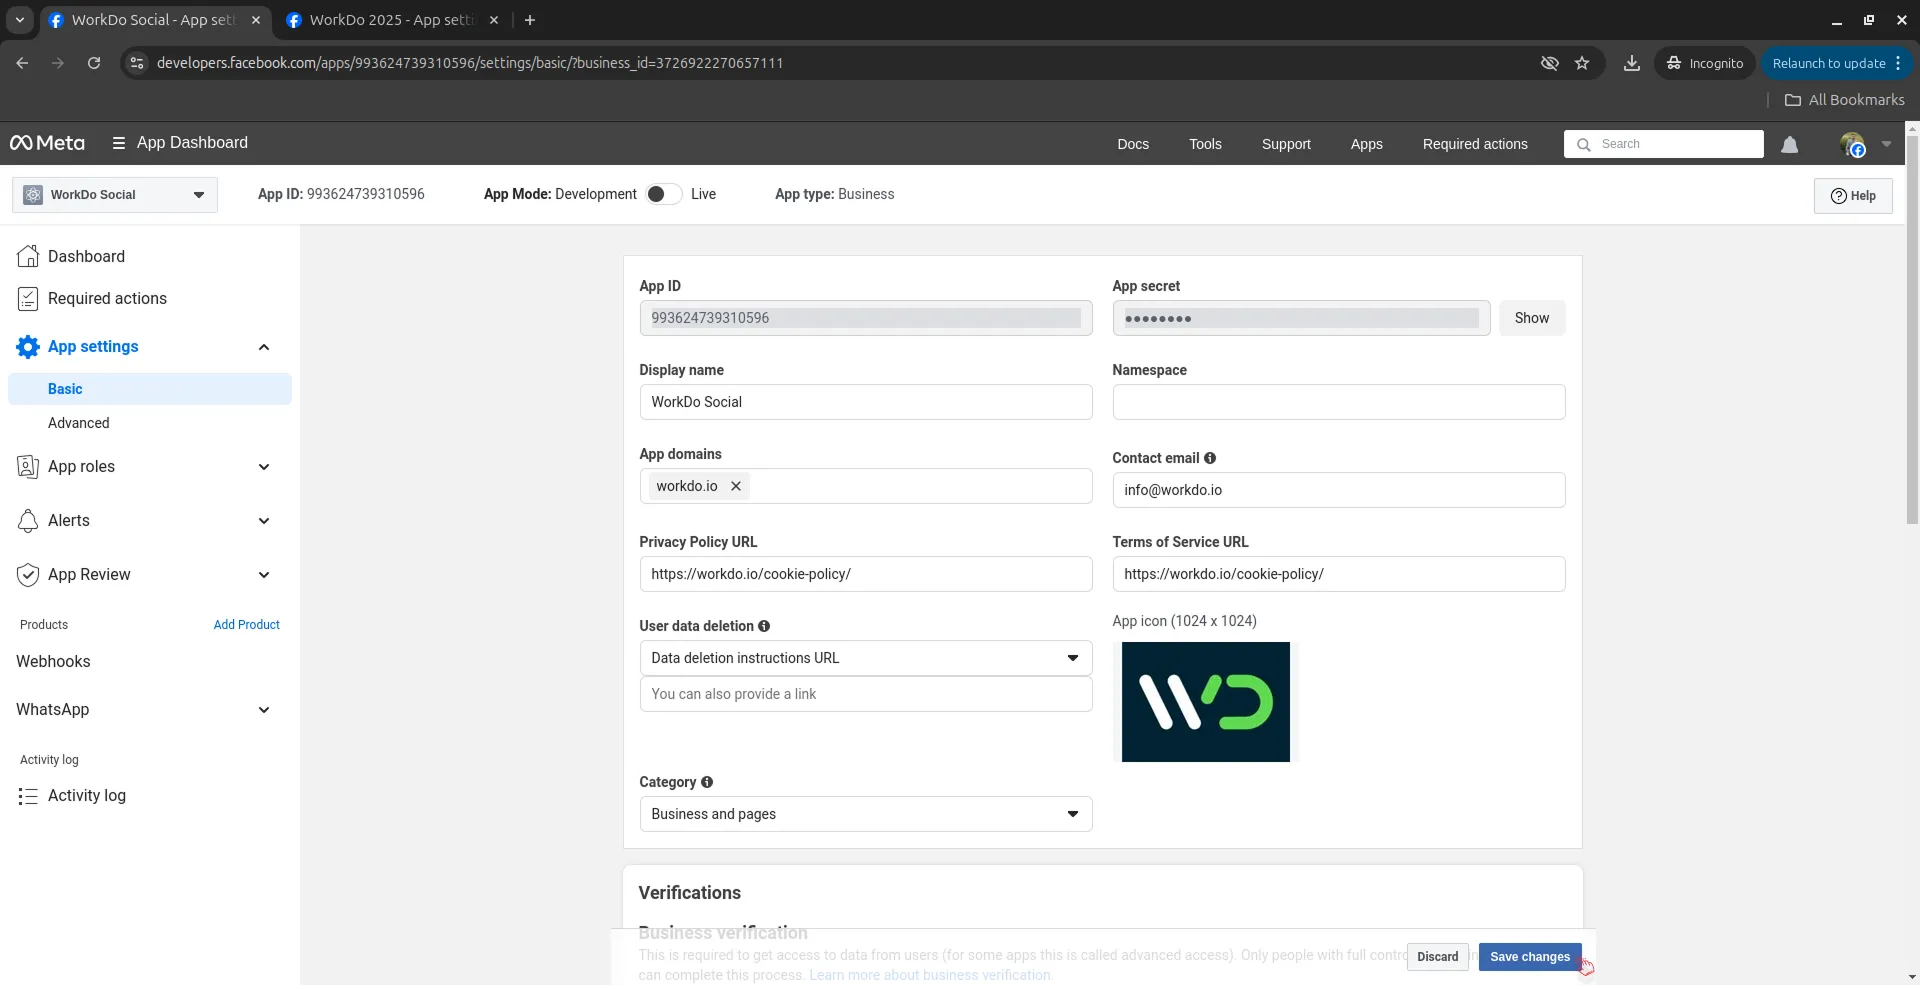
Task: Open the Category dropdown
Action: (x=866, y=814)
